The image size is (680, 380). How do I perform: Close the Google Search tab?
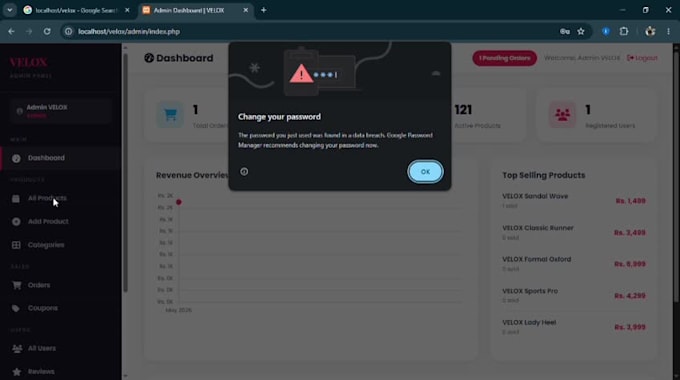127,10
